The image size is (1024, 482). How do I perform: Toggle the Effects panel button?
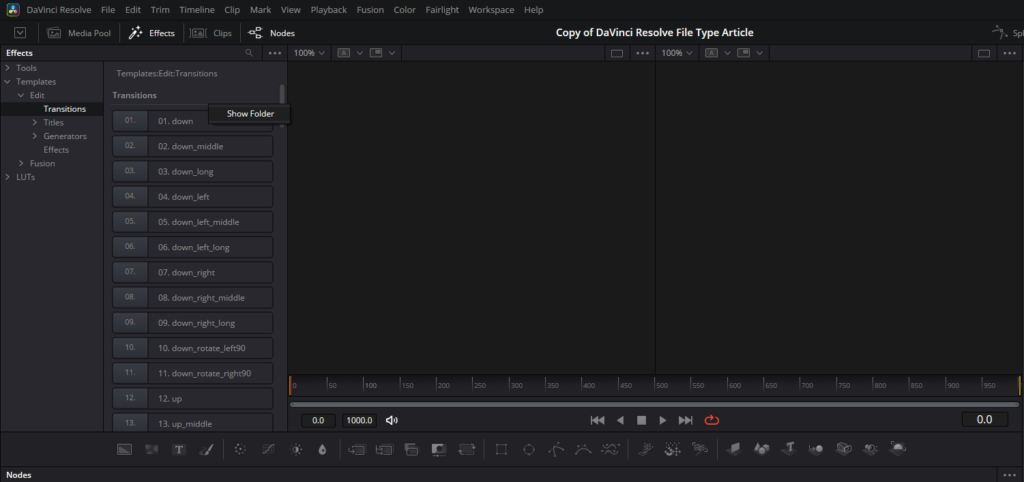click(x=152, y=33)
